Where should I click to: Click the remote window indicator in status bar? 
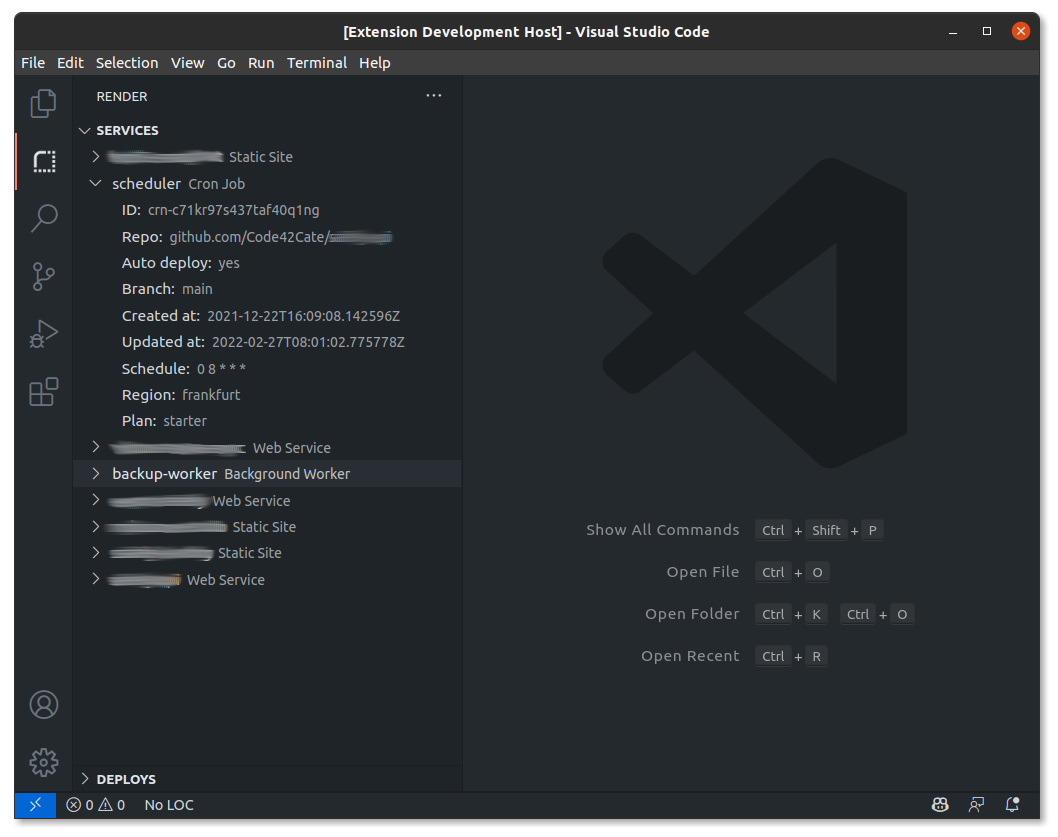pos(35,805)
